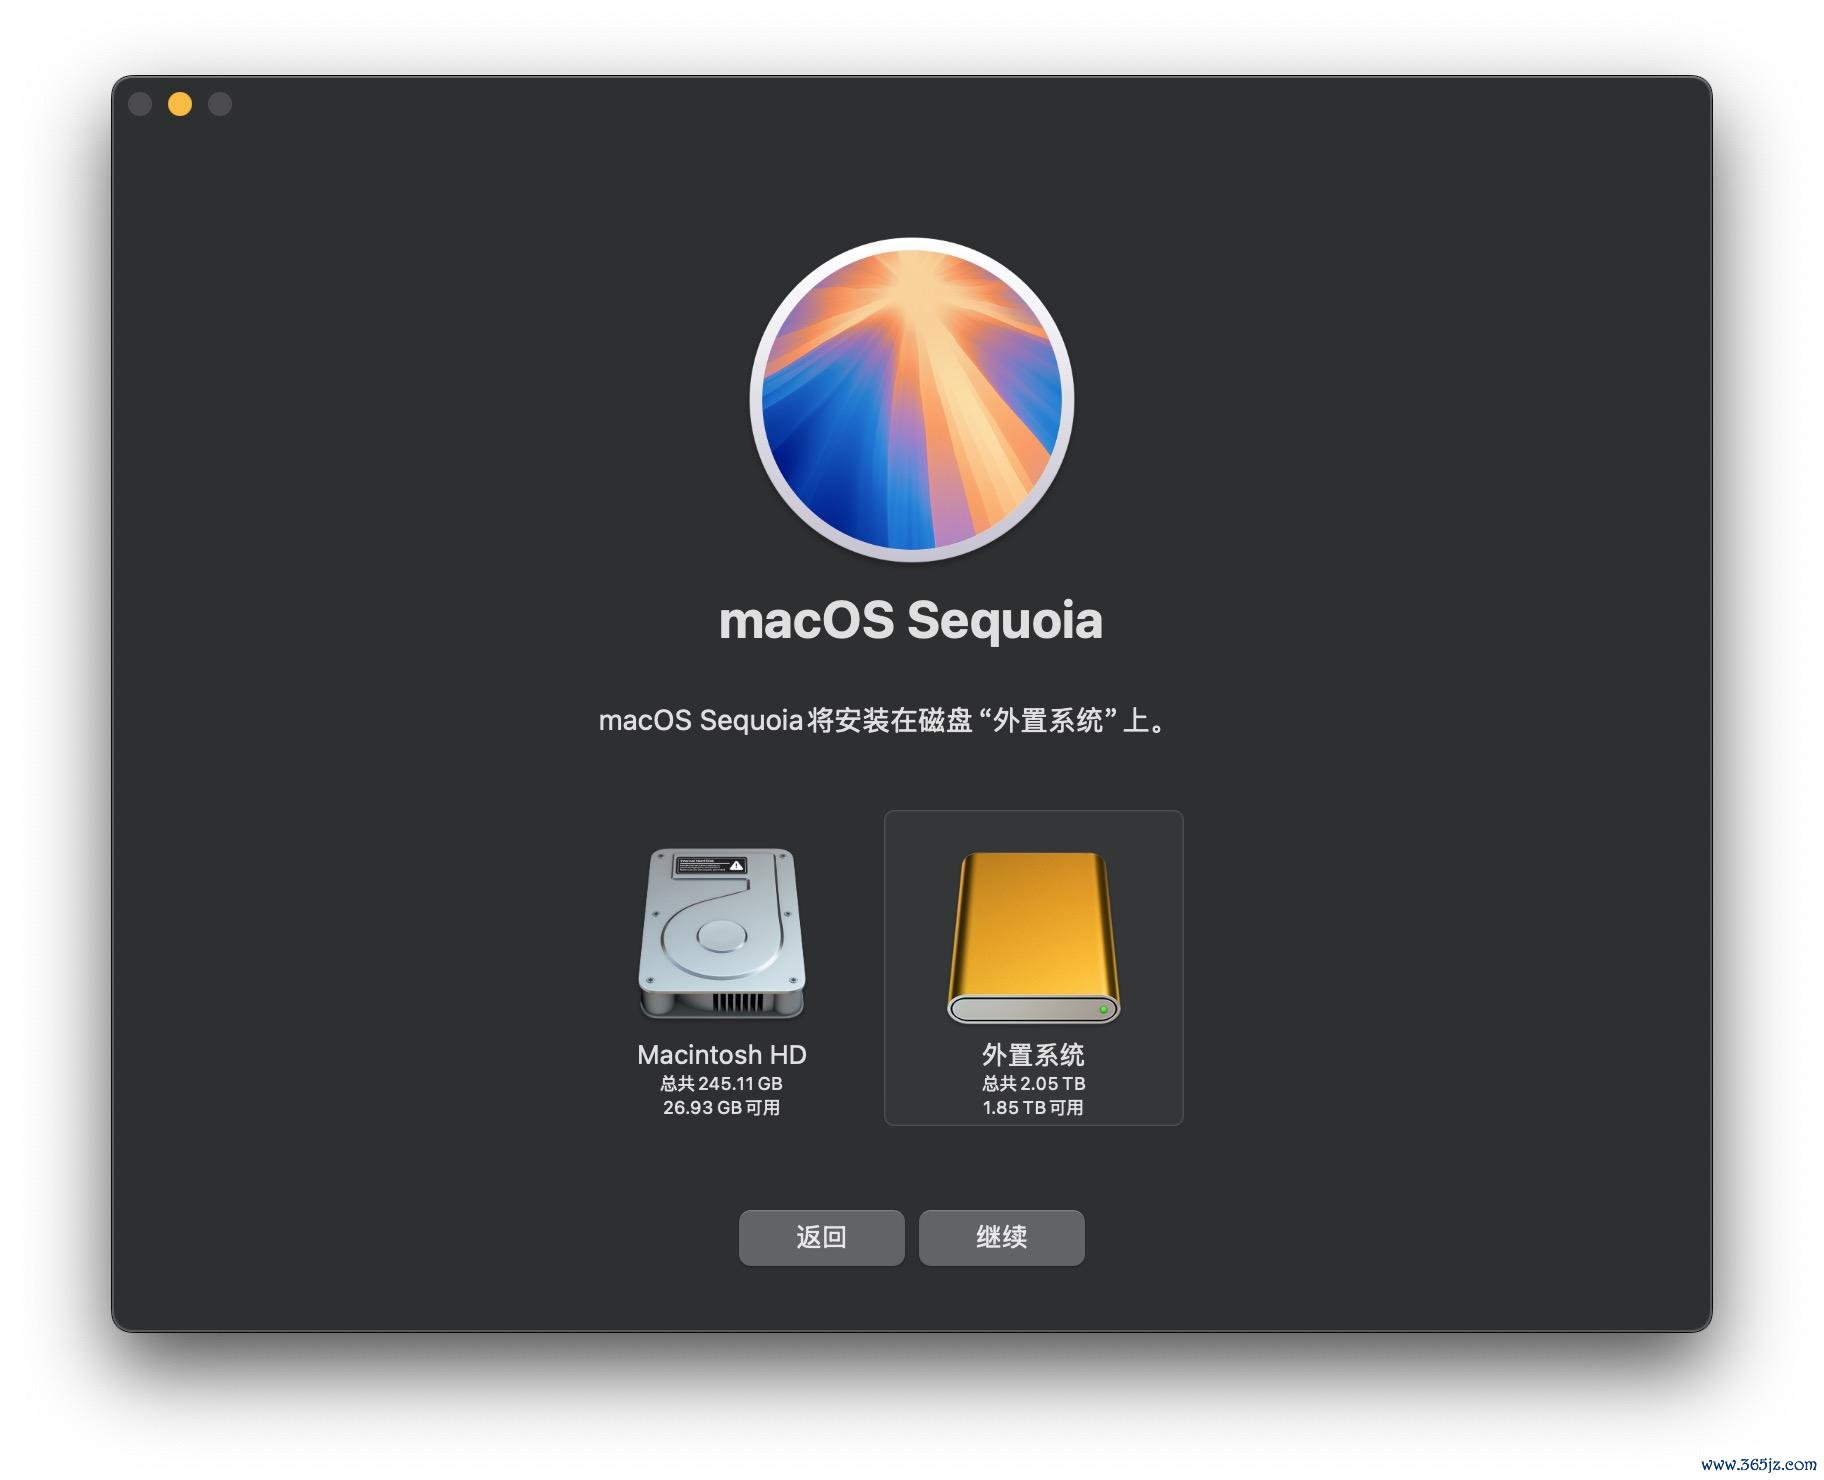This screenshot has height=1480, width=1824.
Task: Click the 总共 245.11 GB capacity text
Action: pos(721,1083)
